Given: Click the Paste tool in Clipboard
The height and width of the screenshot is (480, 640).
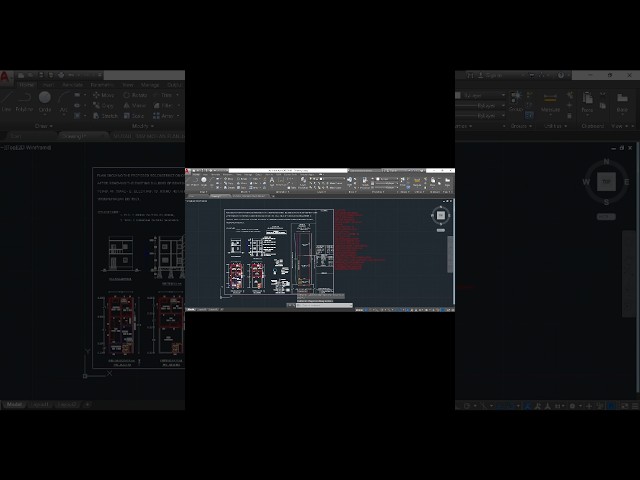Looking at the screenshot, I should pyautogui.click(x=587, y=102).
